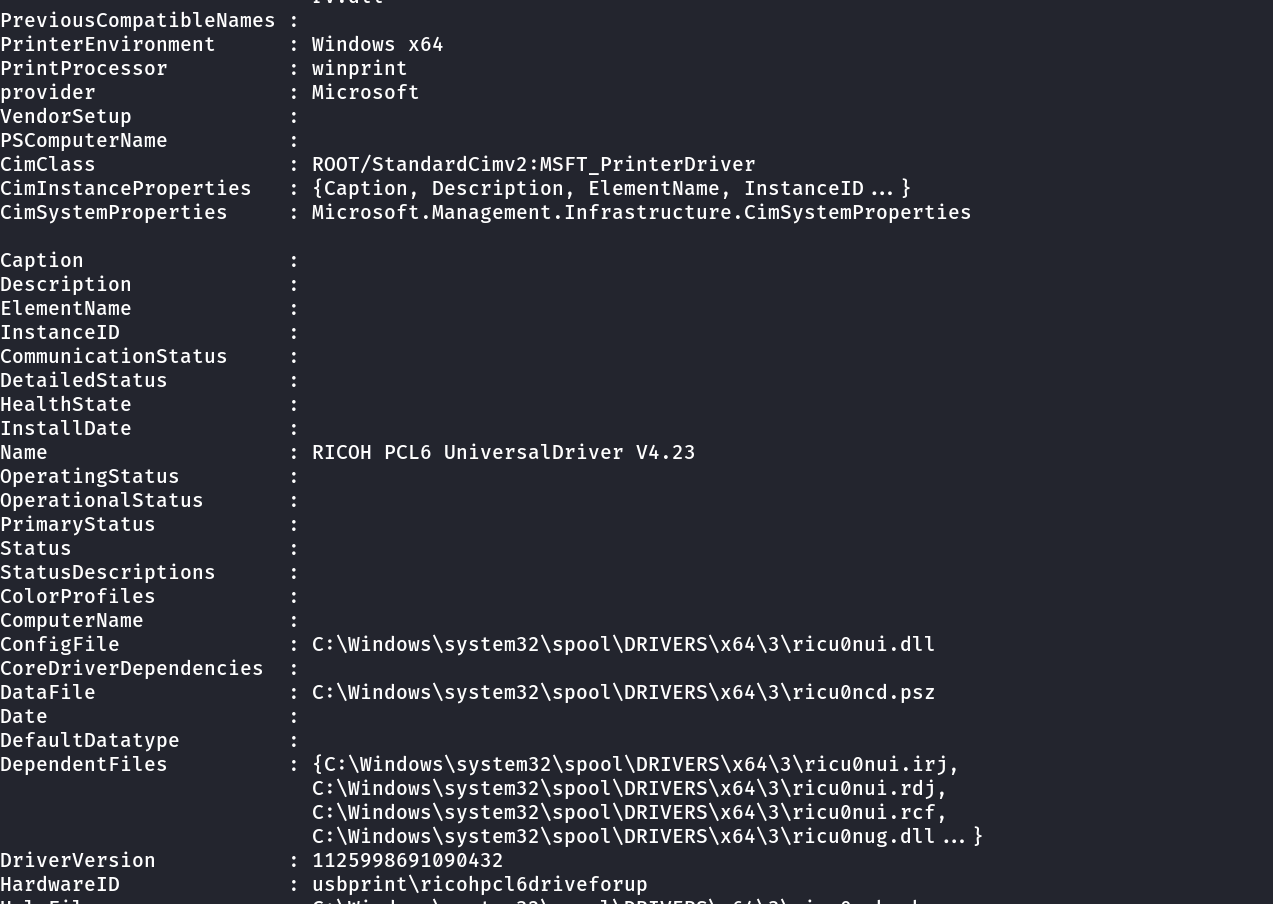Click the RICOH PCL6 UniversalDriver V4.23 name value
Viewport: 1273px width, 904px height.
(503, 453)
